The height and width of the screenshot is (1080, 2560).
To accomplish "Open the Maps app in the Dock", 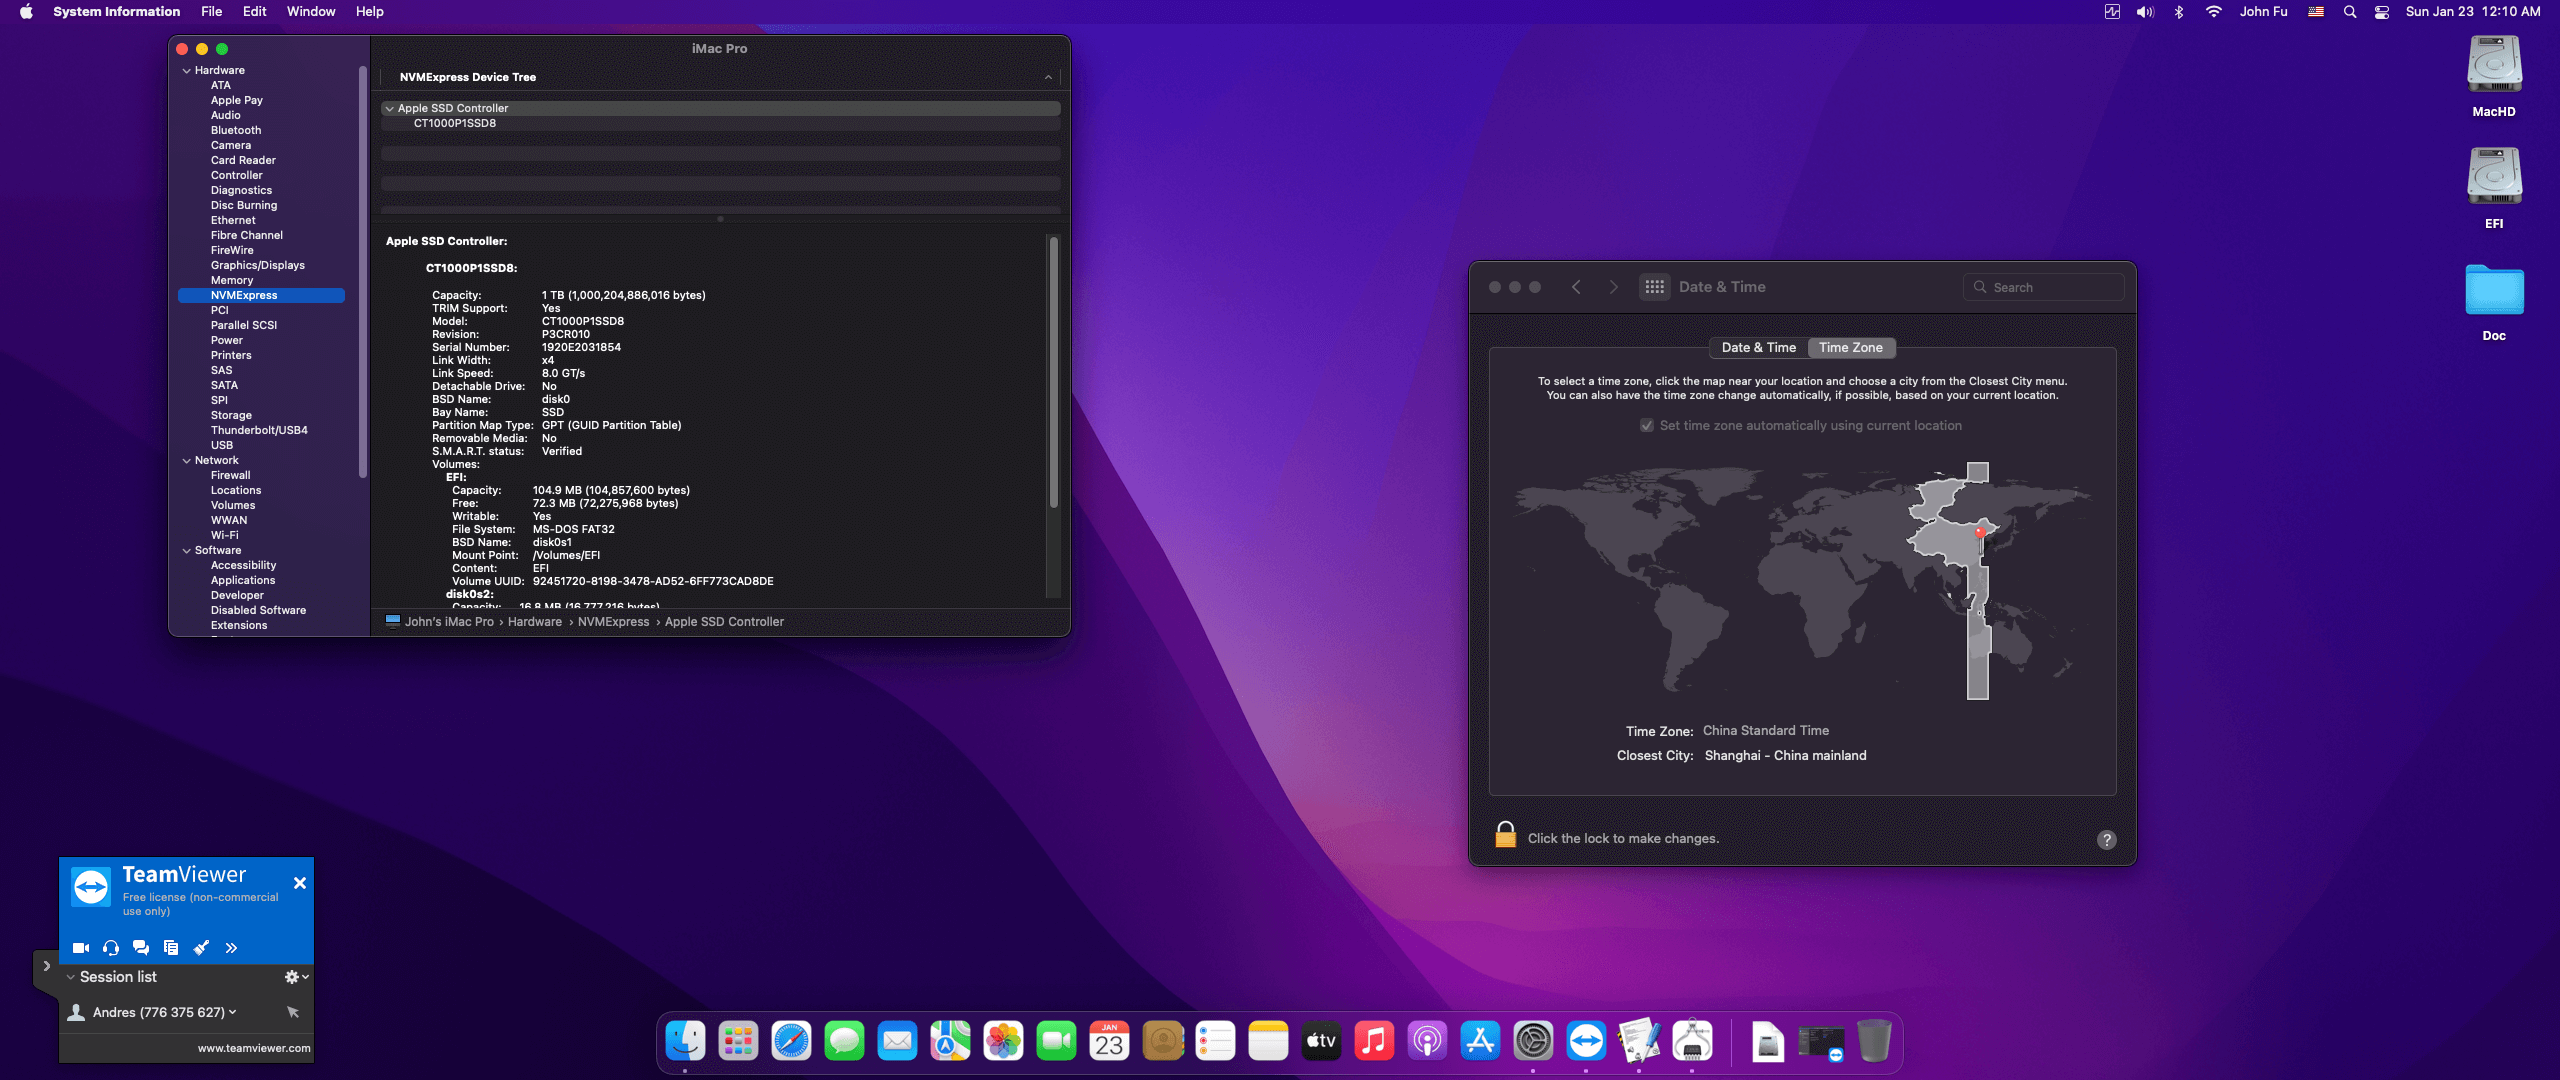I will [951, 1041].
